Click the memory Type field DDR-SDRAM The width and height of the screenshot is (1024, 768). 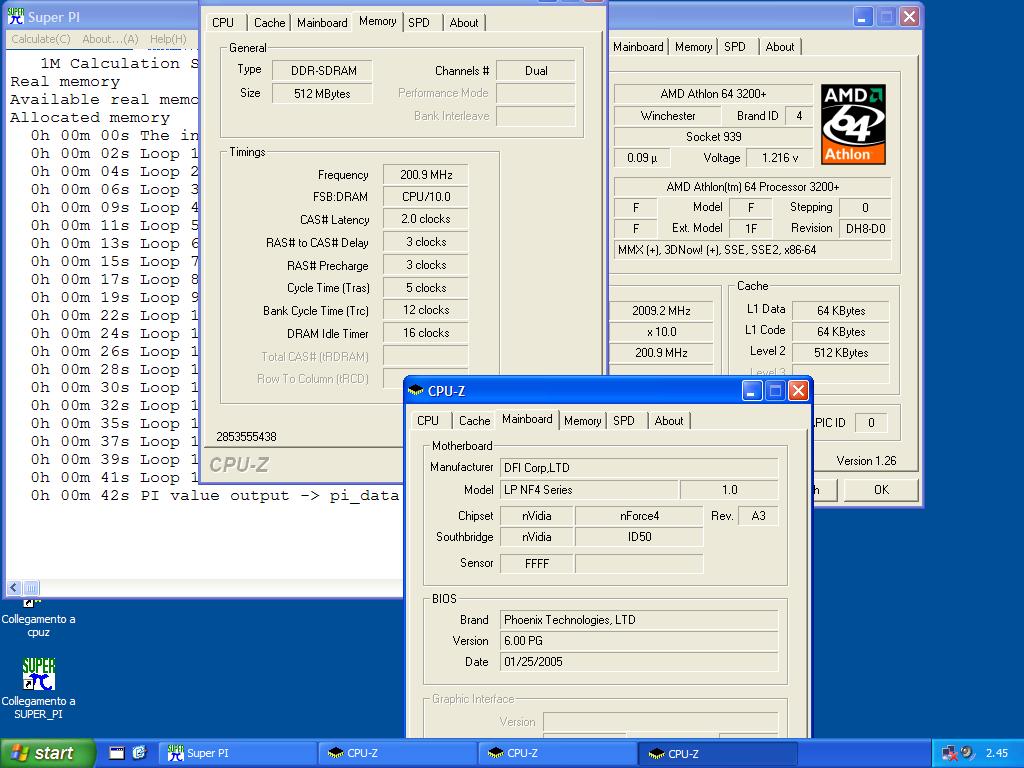[323, 71]
